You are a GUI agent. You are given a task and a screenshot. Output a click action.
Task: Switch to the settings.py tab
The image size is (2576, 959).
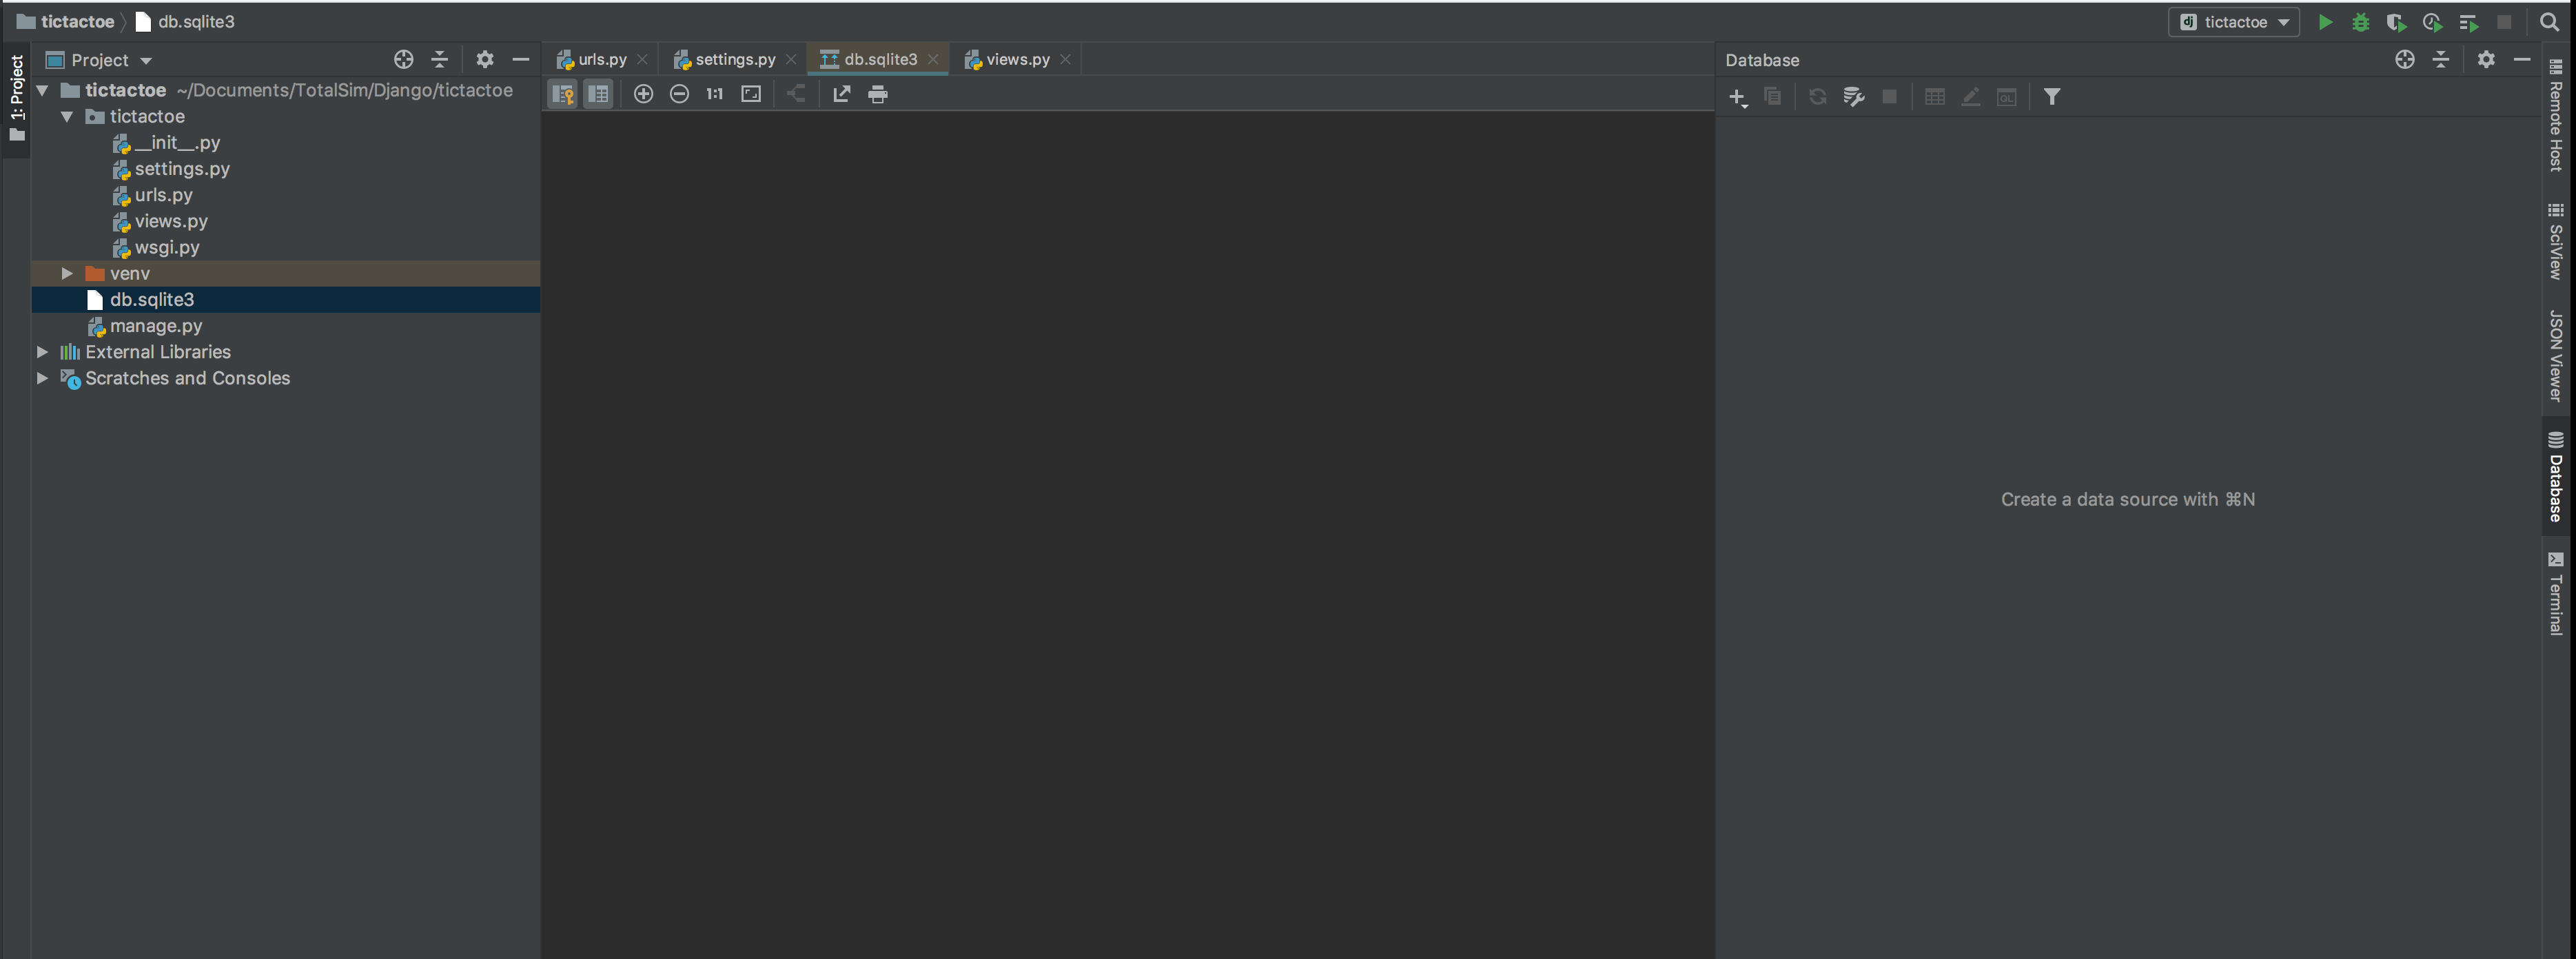click(734, 60)
